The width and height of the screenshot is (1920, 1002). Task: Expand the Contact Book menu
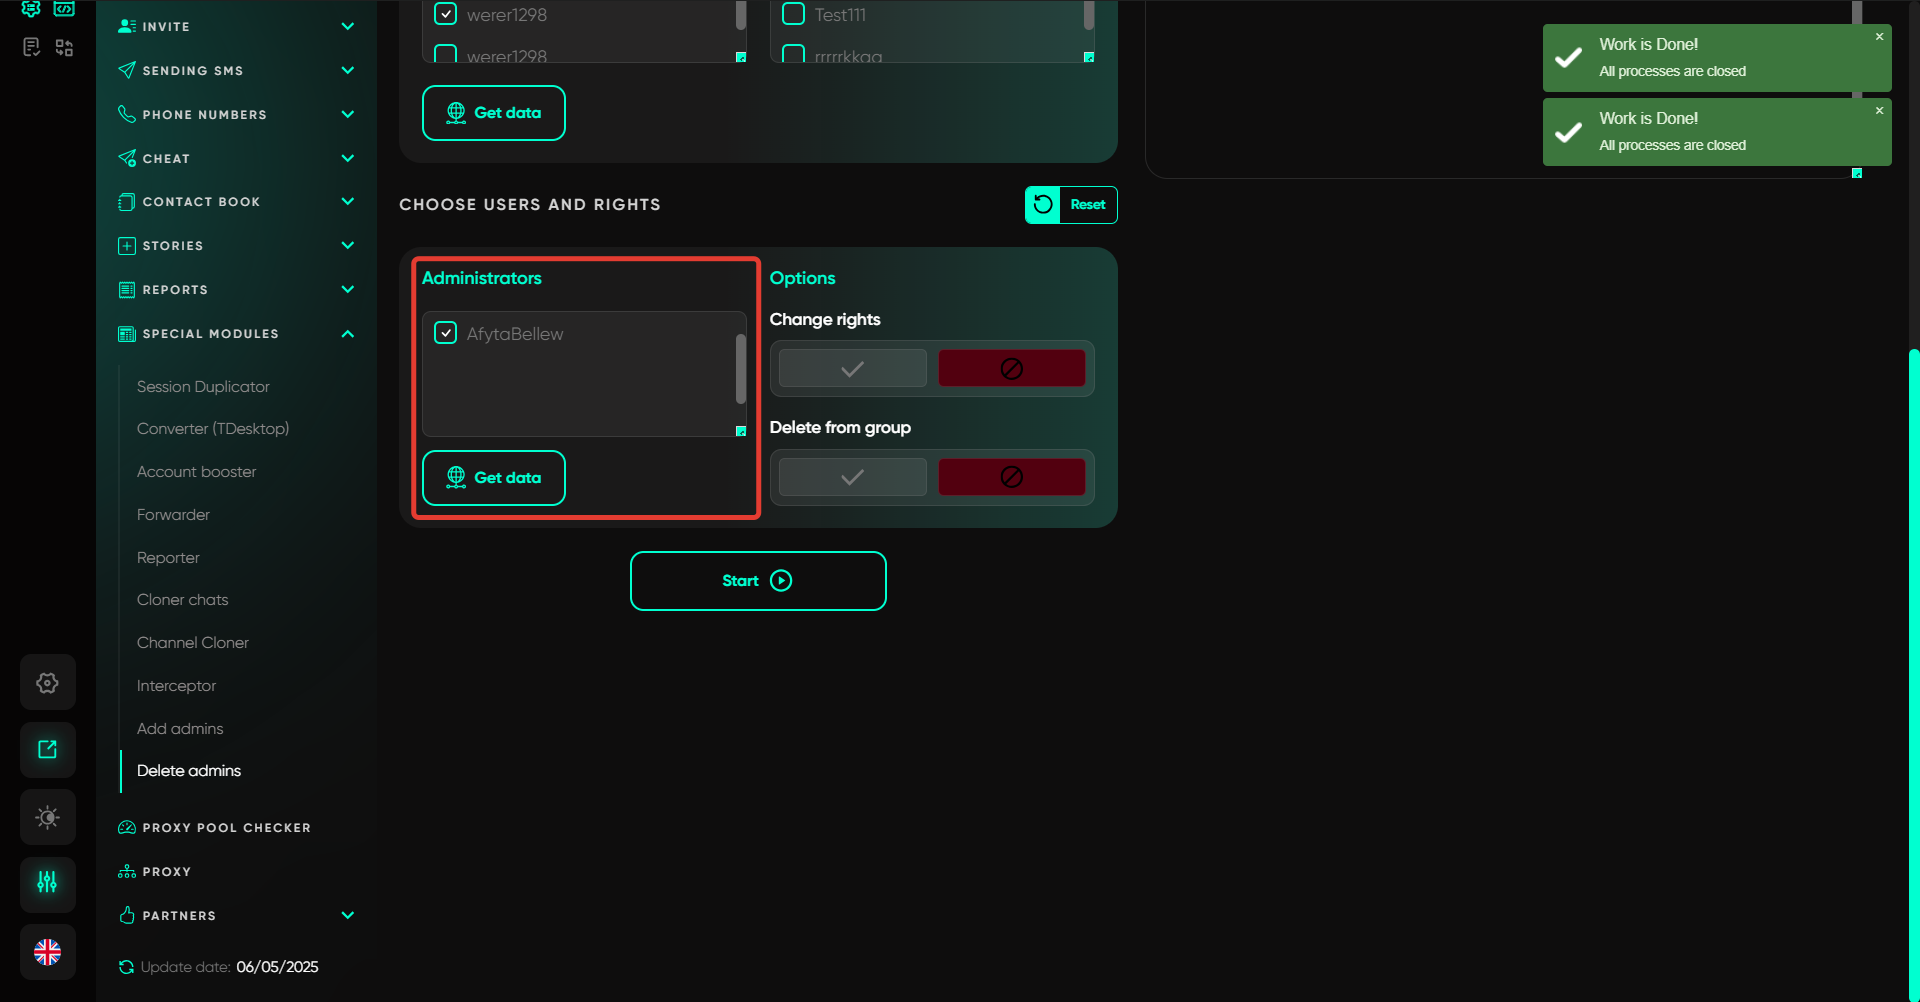pyautogui.click(x=347, y=202)
